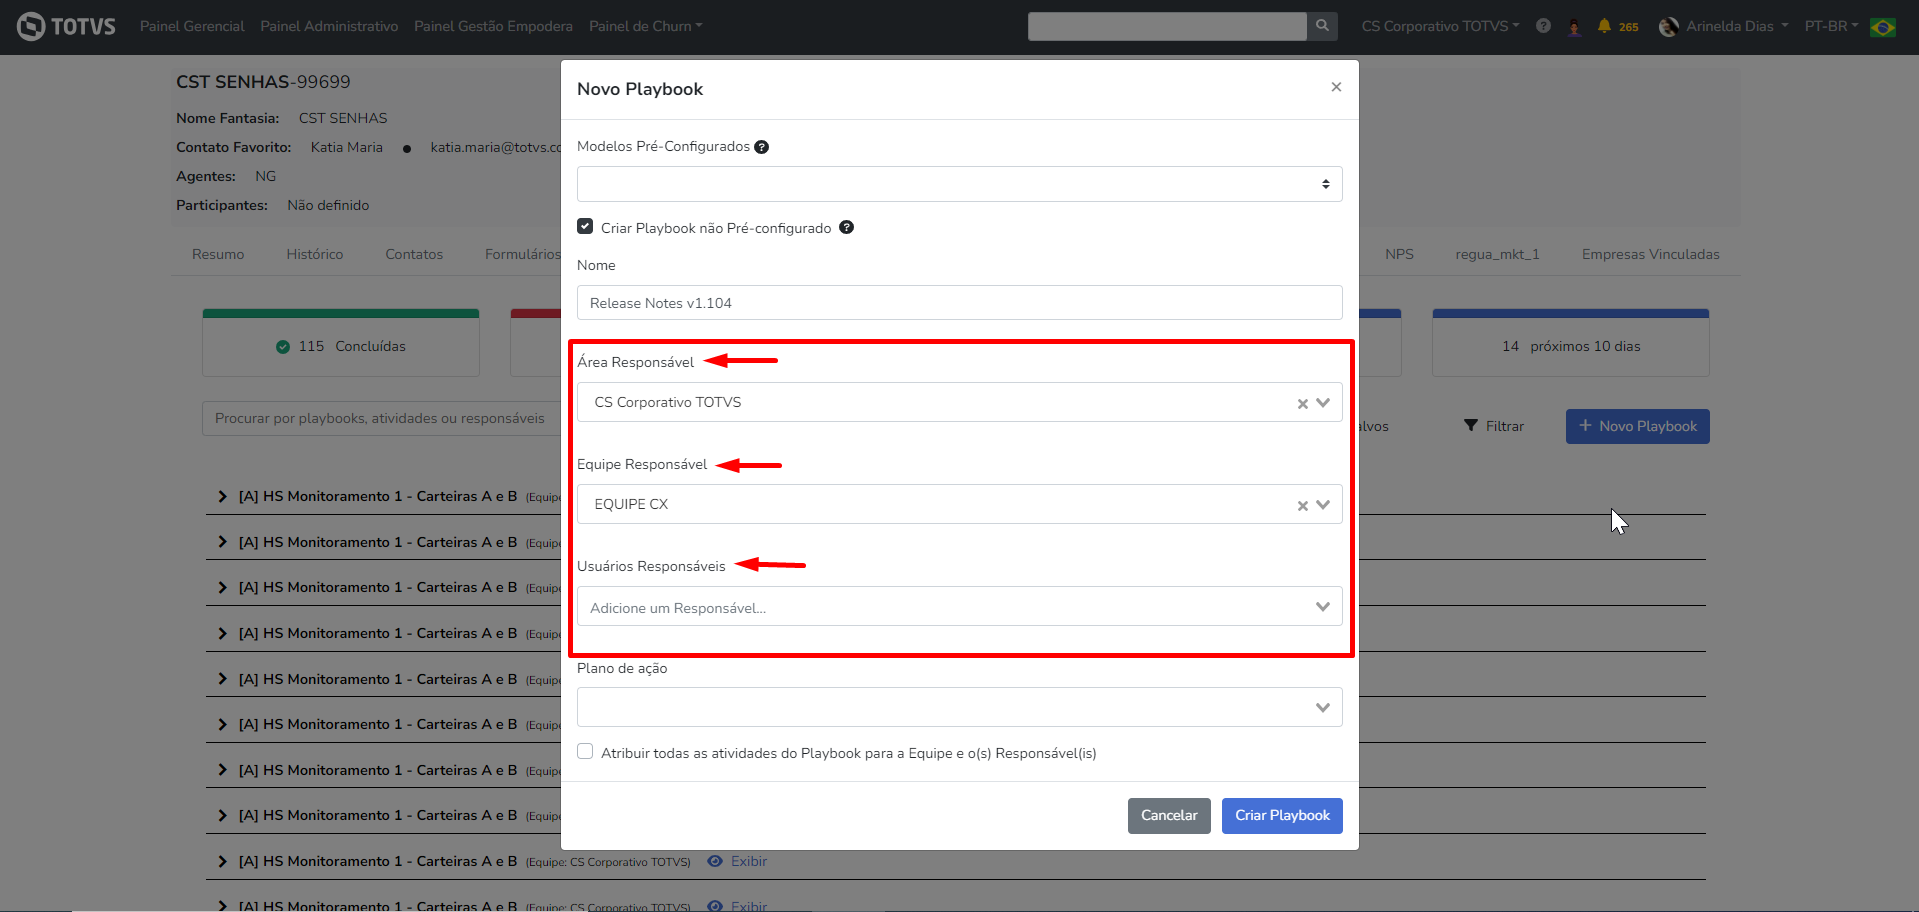Close the Novo Playbook dialog with X
This screenshot has height=912, width=1919.
1336,87
